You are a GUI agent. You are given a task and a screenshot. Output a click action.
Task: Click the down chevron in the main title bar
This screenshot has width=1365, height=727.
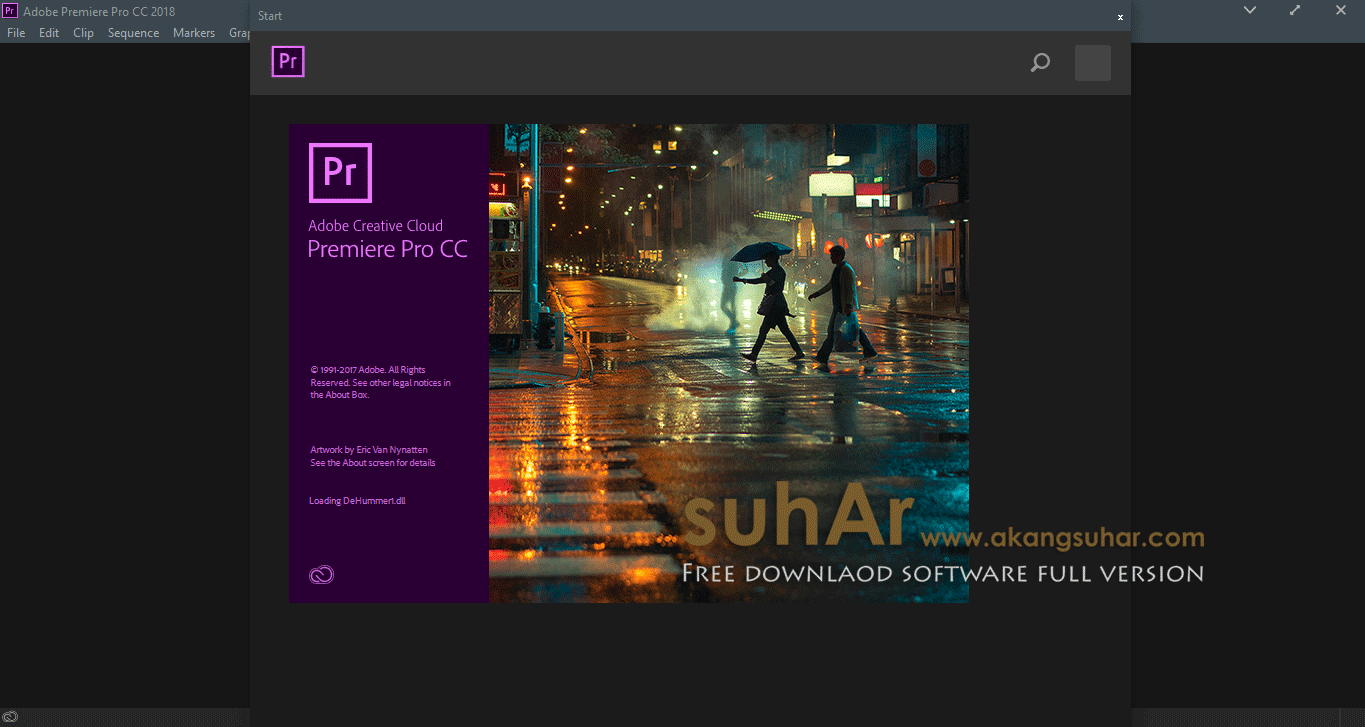pos(1250,10)
